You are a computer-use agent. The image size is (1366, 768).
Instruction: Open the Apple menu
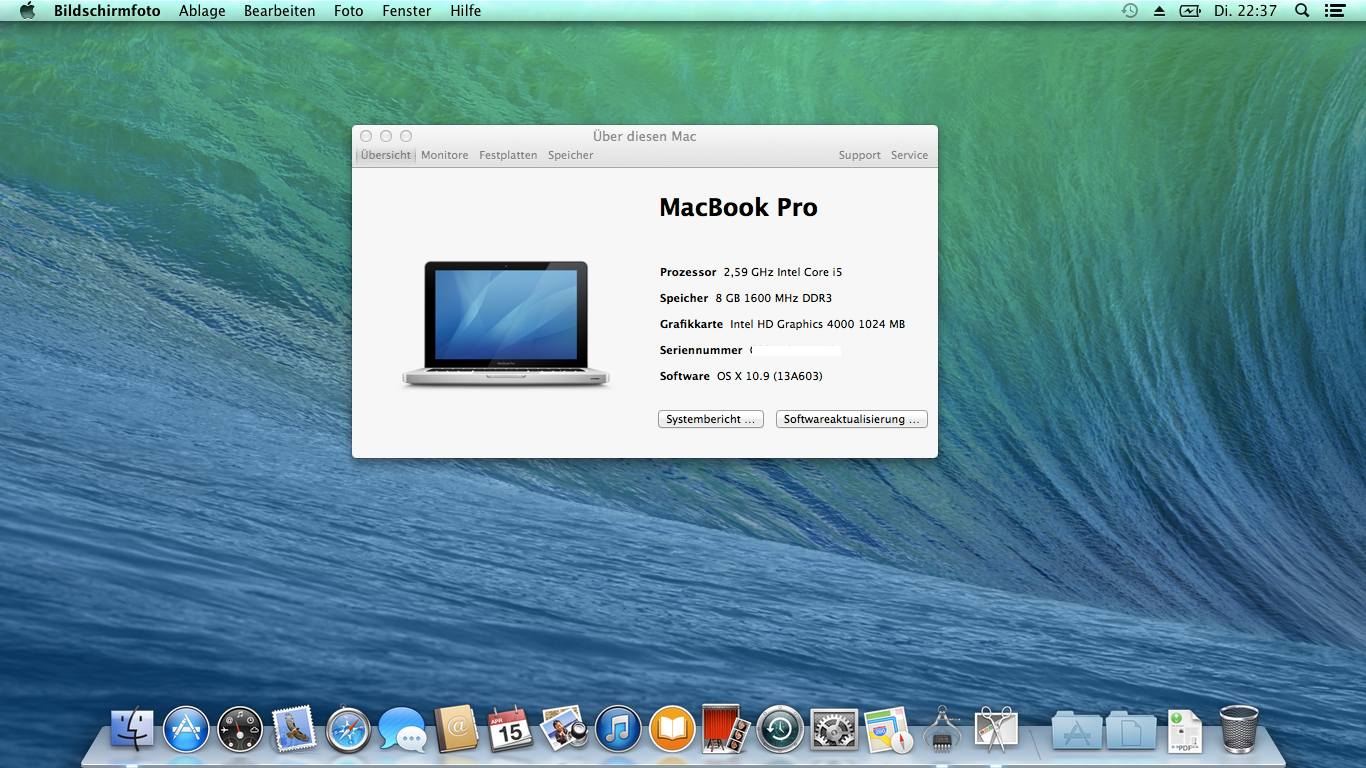[27, 11]
